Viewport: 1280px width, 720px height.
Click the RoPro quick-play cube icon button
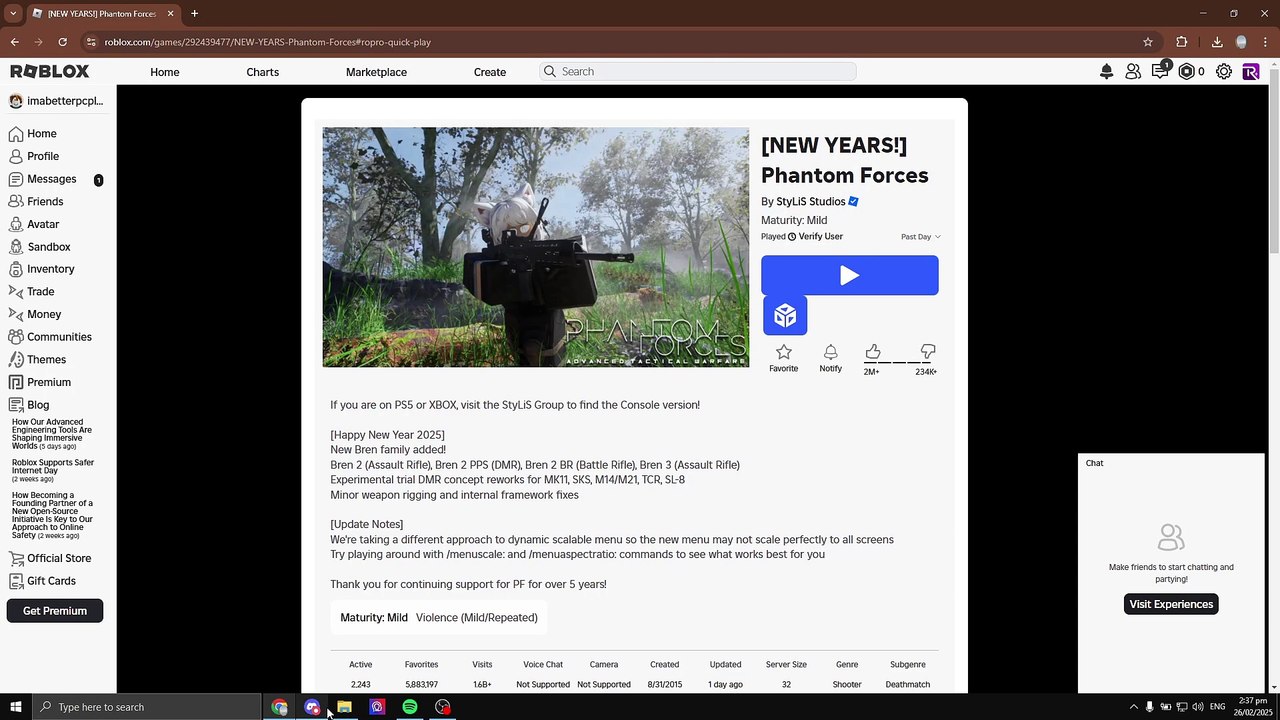coord(785,316)
